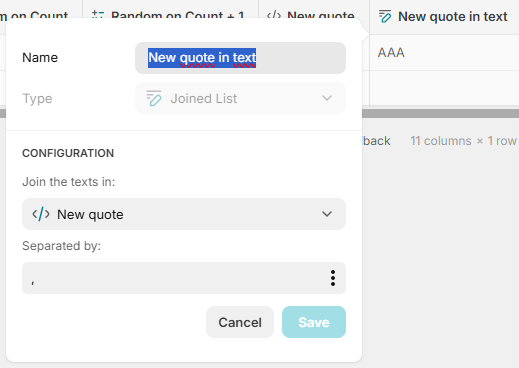Viewport: 519px width, 368px height.
Task: Click the back link beside column count
Action: [376, 141]
